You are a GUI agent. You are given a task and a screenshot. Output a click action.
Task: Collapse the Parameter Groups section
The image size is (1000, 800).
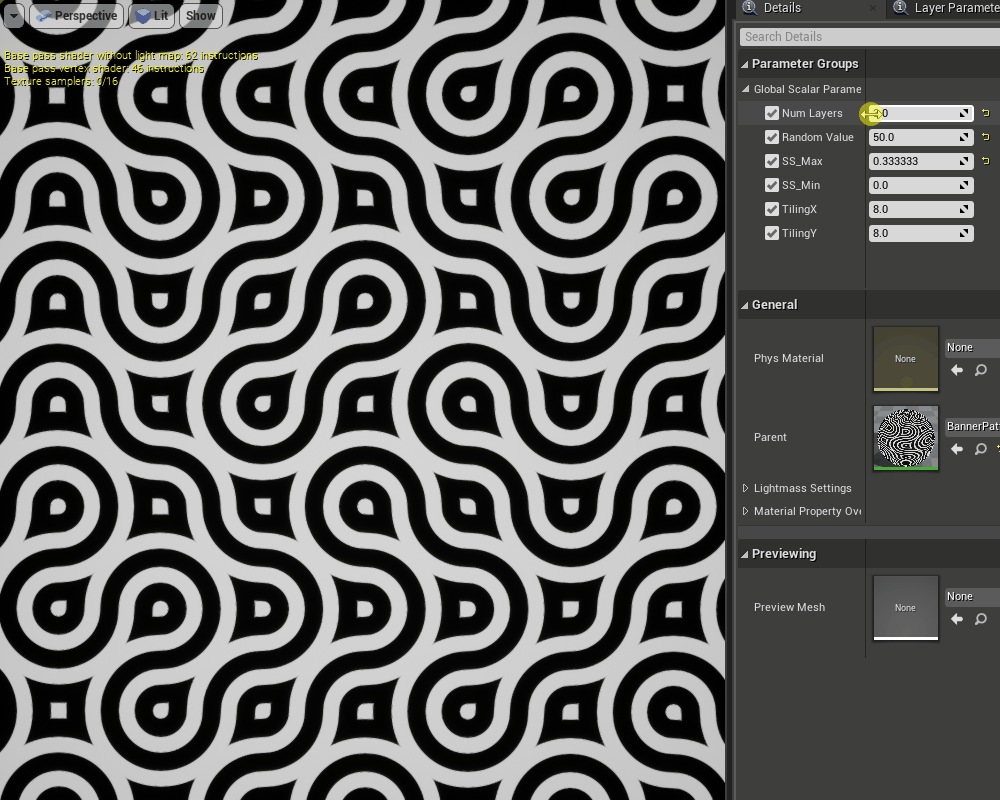coord(744,64)
